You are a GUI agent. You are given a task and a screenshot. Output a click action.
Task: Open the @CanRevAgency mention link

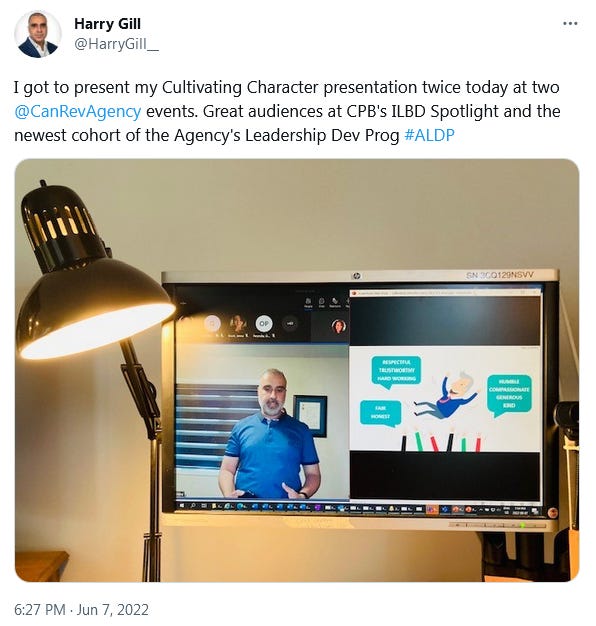77,111
